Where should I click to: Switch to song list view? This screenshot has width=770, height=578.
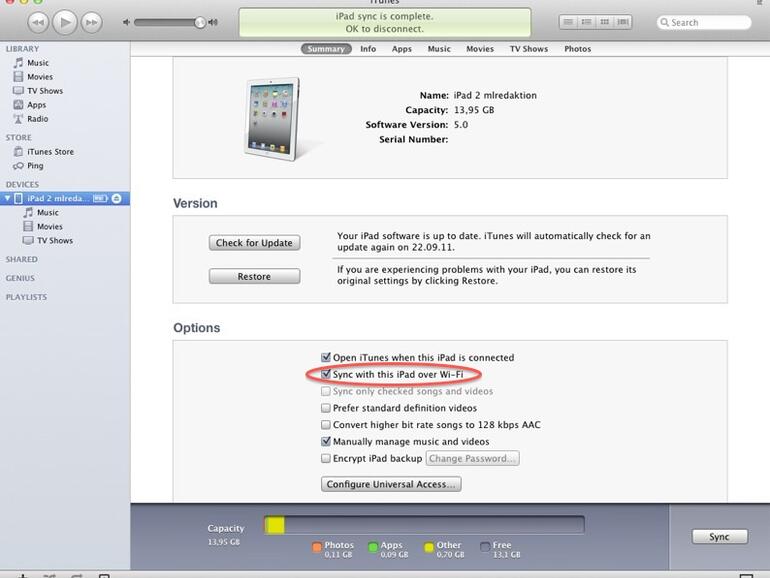(568, 22)
